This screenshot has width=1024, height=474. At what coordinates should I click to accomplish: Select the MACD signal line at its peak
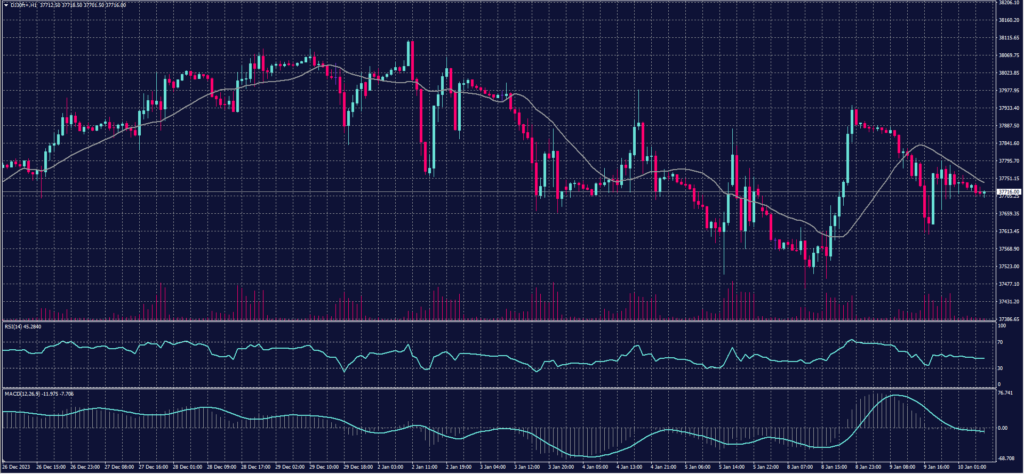(x=897, y=396)
